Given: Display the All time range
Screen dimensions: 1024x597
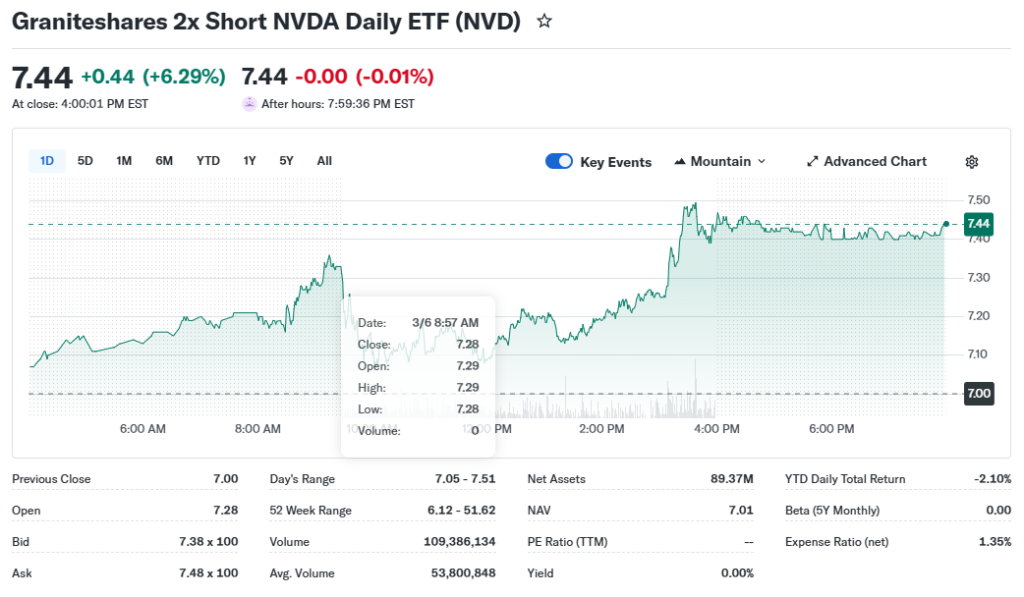Looking at the screenshot, I should tap(324, 161).
